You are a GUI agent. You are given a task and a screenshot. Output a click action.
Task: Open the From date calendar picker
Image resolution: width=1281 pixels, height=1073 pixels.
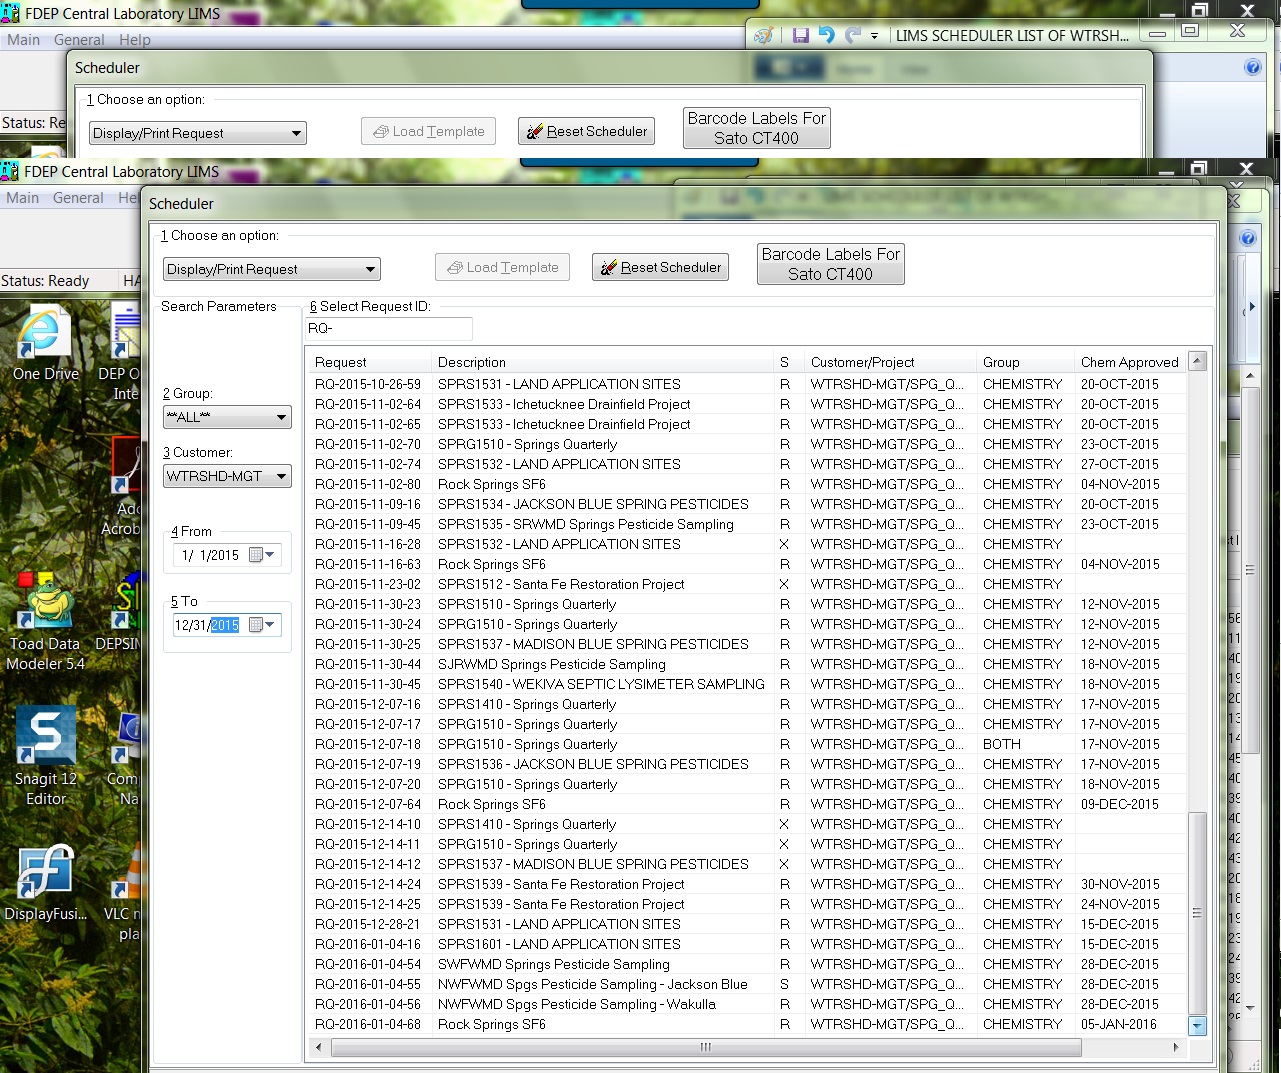(x=262, y=555)
